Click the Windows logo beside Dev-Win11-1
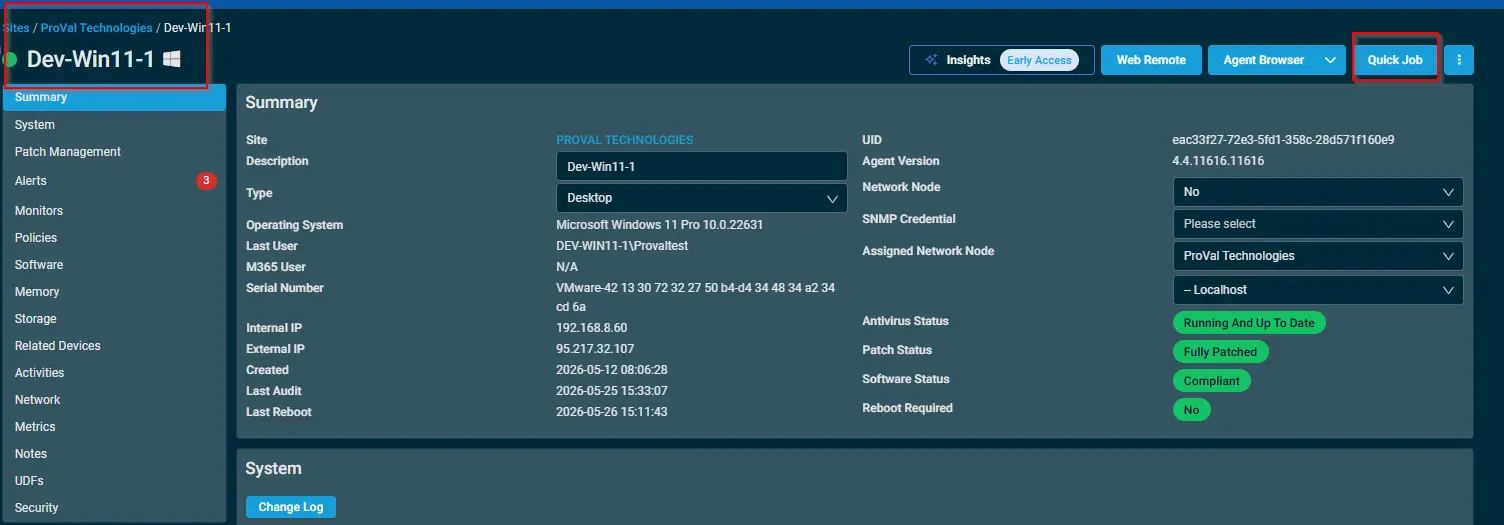1504x525 pixels. 172,60
